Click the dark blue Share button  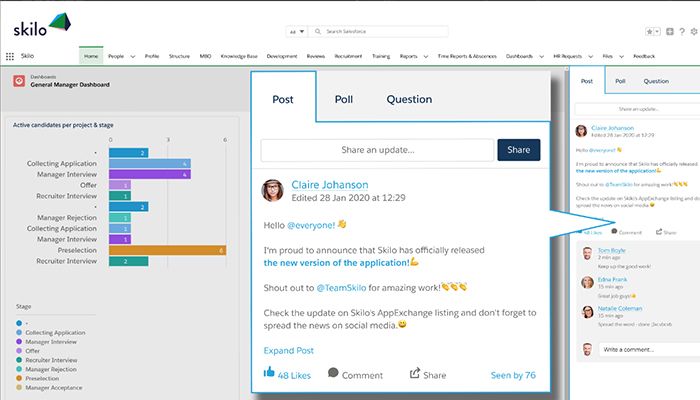point(519,150)
